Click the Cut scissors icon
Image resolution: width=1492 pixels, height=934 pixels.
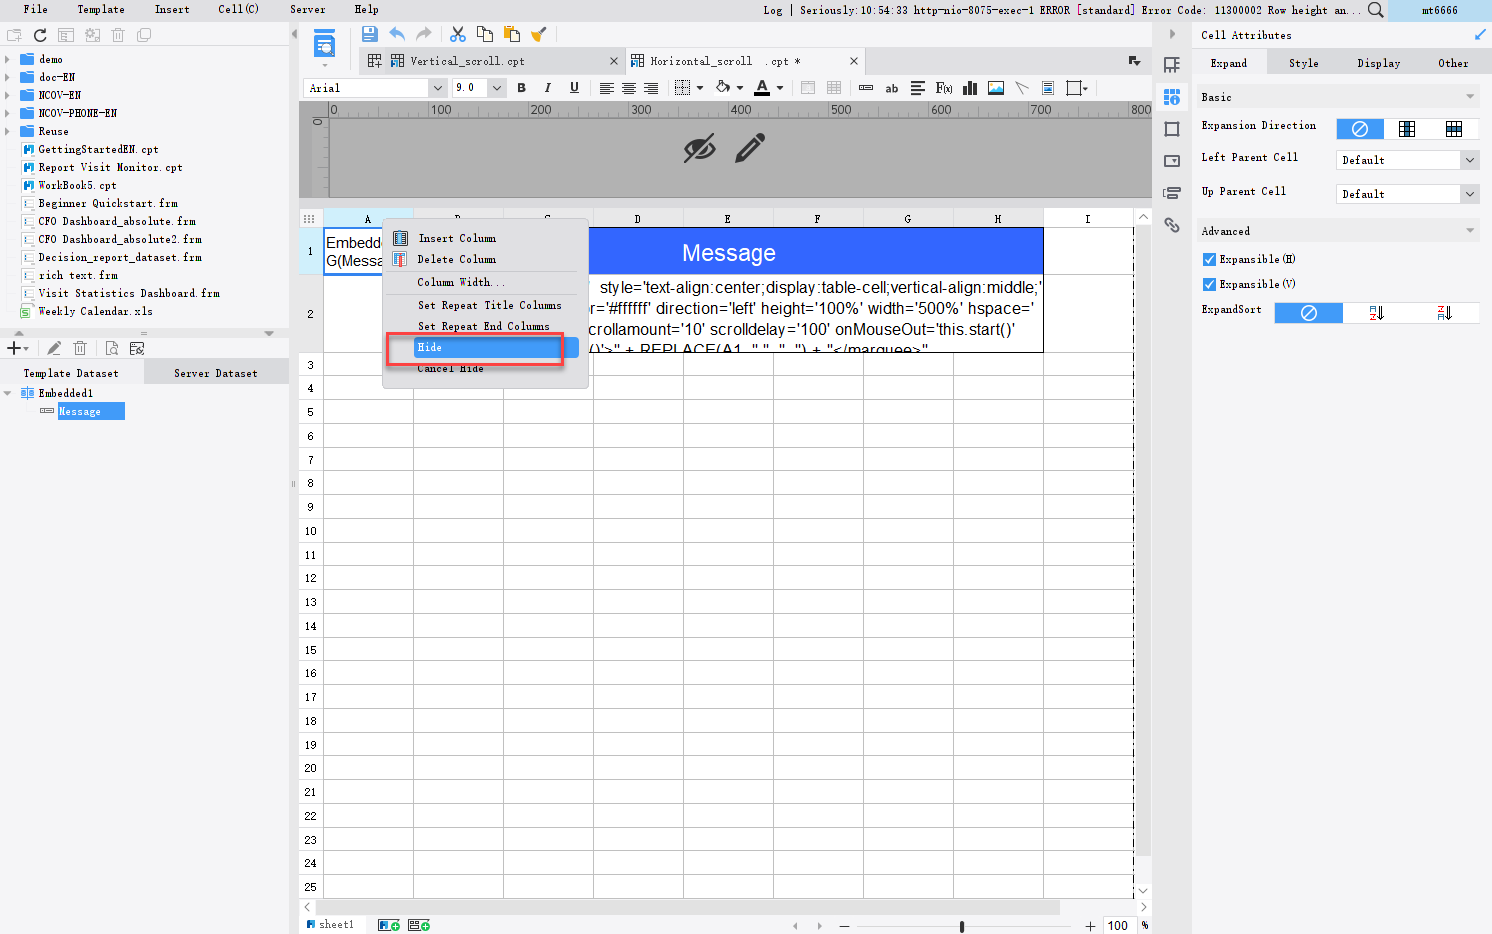coord(458,34)
